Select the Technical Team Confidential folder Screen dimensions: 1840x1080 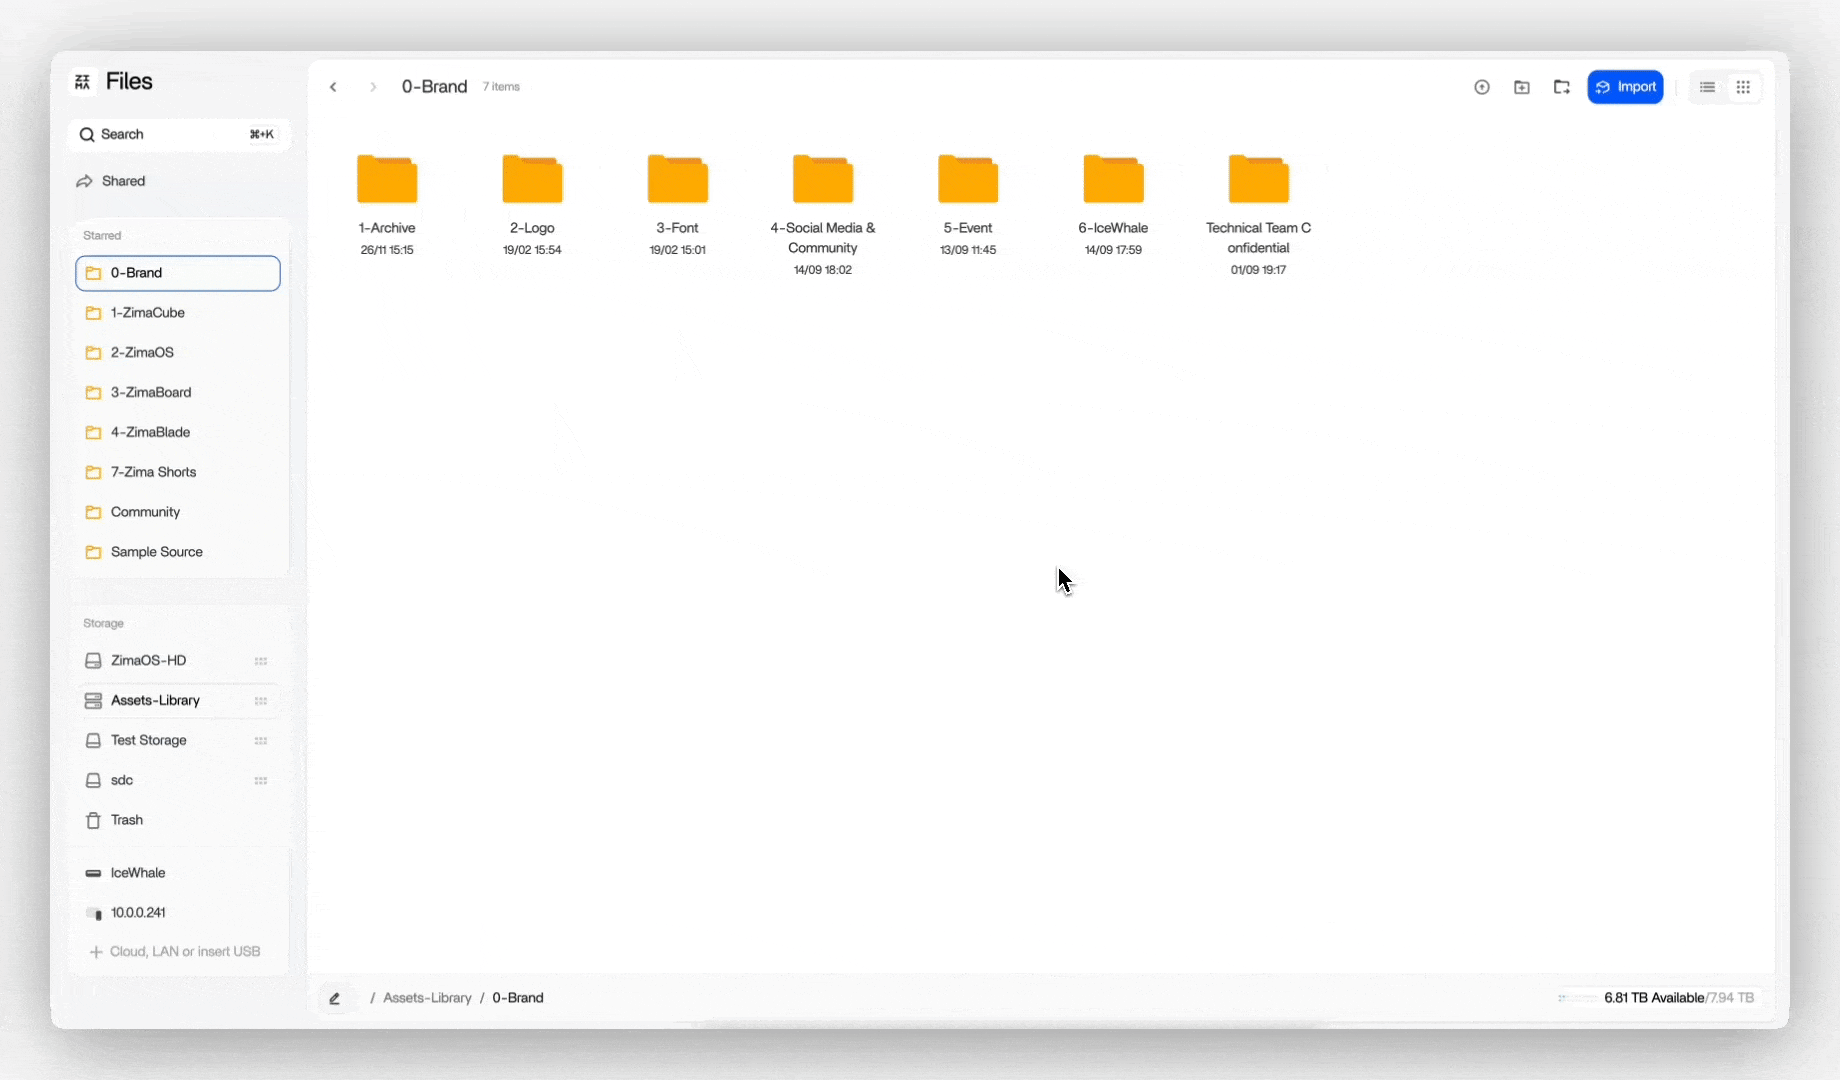pyautogui.click(x=1259, y=215)
